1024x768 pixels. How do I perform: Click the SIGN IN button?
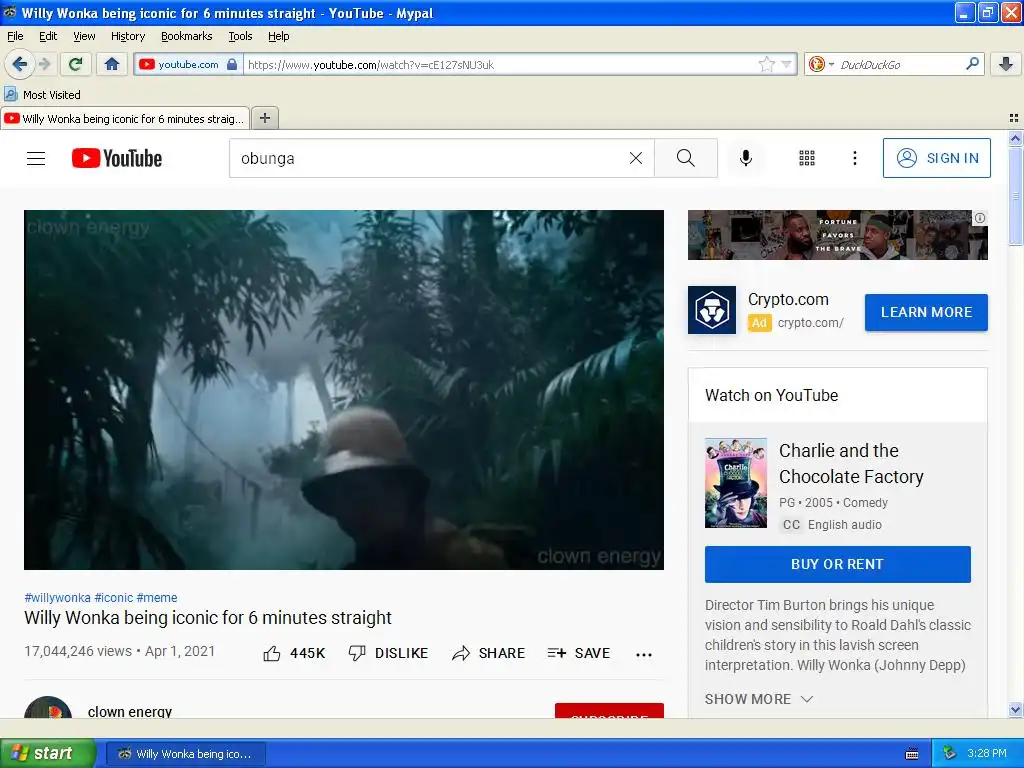click(936, 158)
